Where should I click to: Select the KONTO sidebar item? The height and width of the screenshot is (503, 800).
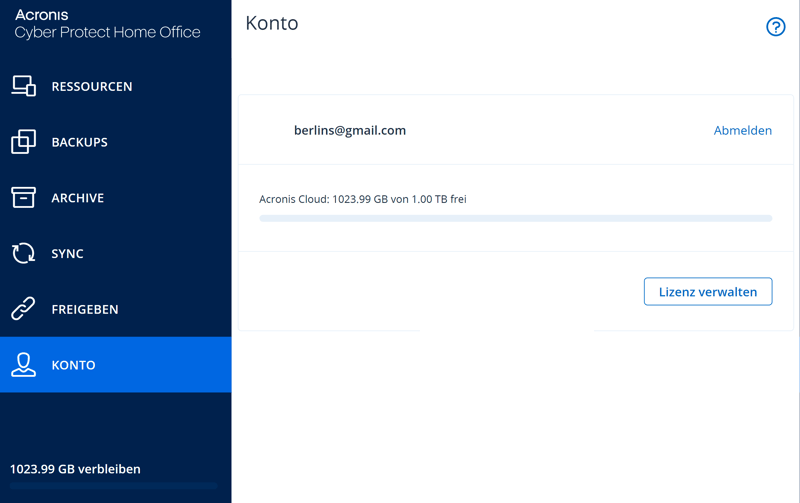tap(115, 365)
